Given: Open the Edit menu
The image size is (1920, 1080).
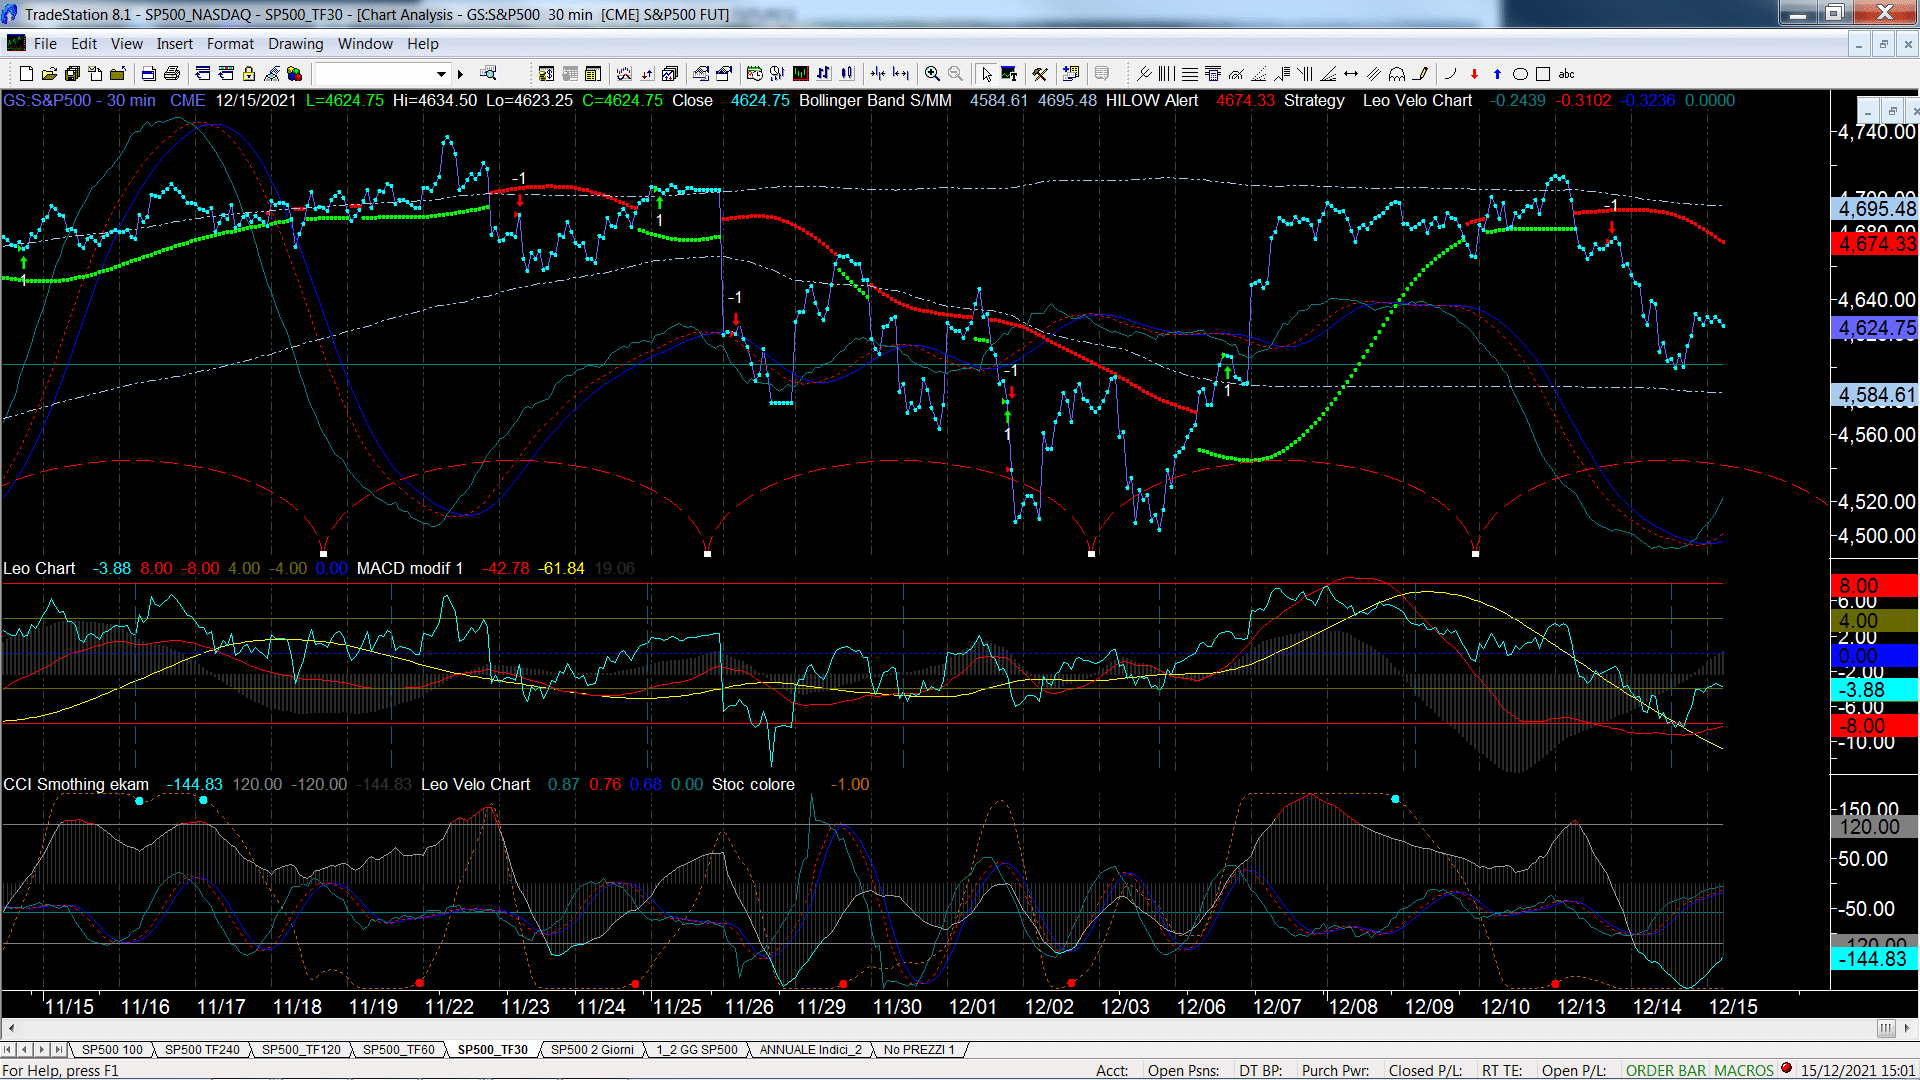Looking at the screenshot, I should [84, 44].
